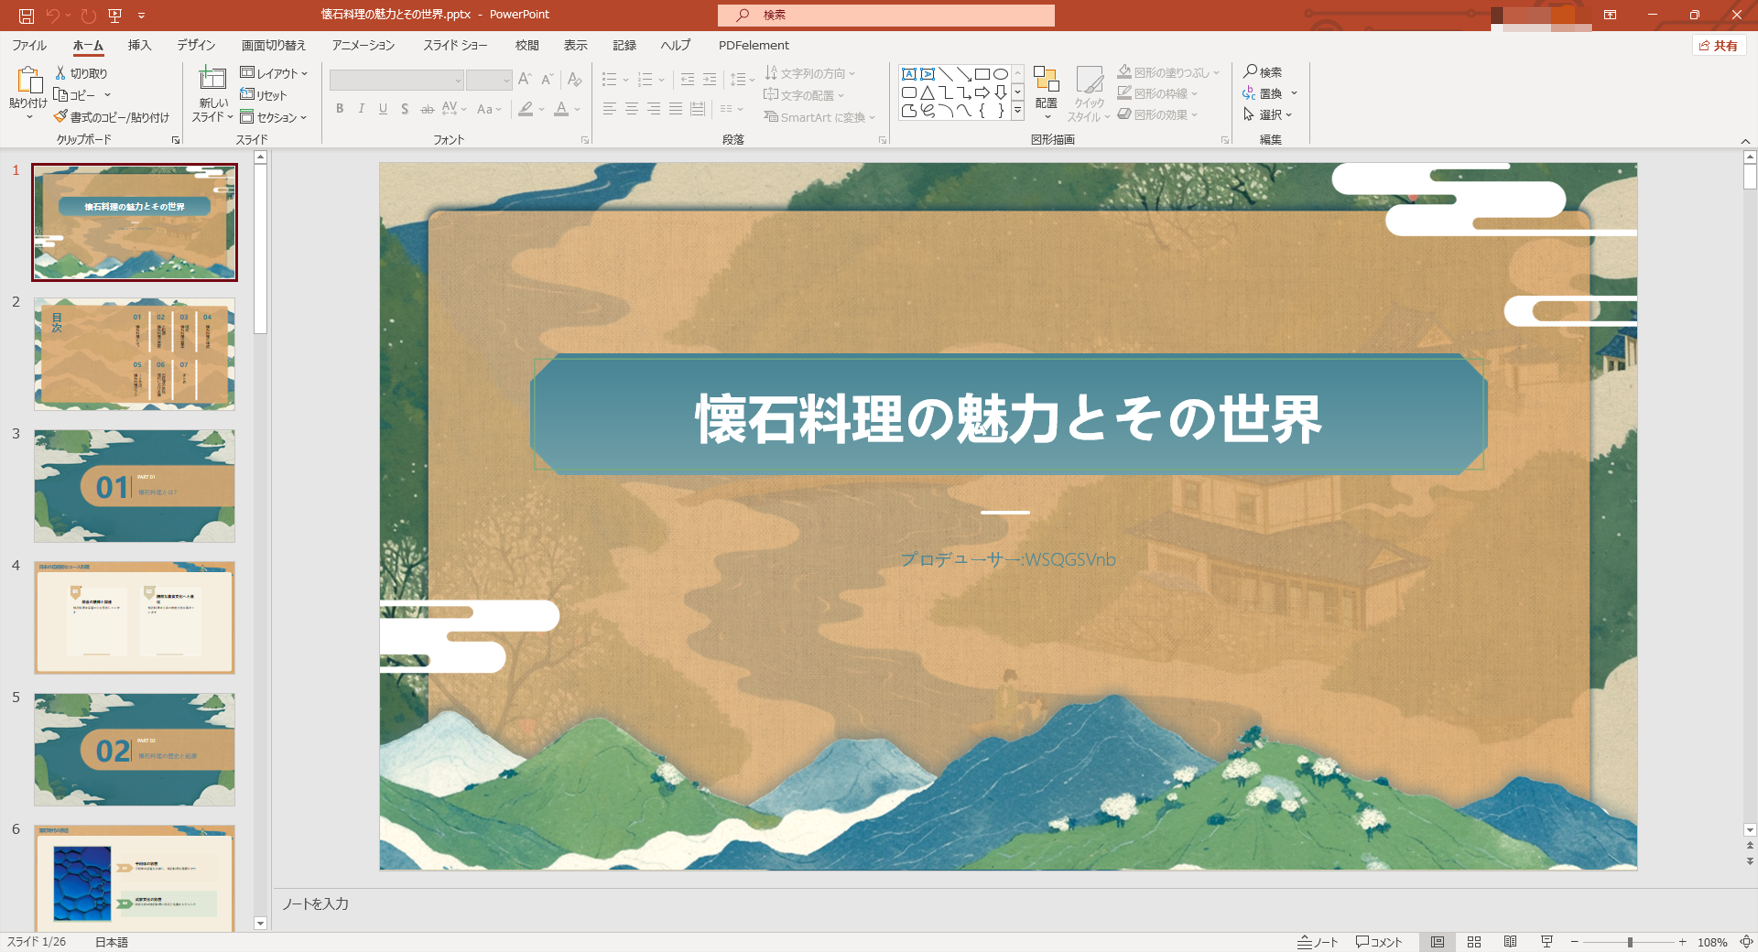The width and height of the screenshot is (1758, 952).
Task: Click the Redo icon in quick access toolbar
Action: pyautogui.click(x=89, y=16)
